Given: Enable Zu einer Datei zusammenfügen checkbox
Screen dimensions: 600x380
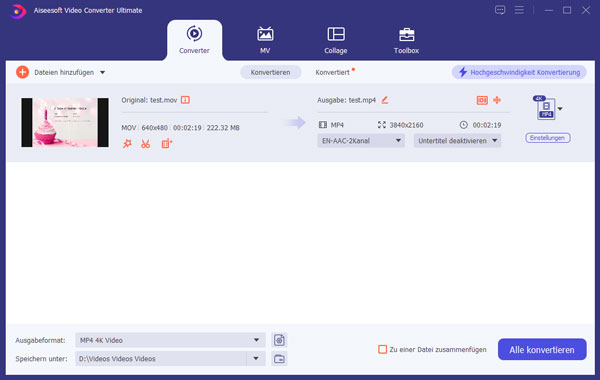Looking at the screenshot, I should point(382,349).
